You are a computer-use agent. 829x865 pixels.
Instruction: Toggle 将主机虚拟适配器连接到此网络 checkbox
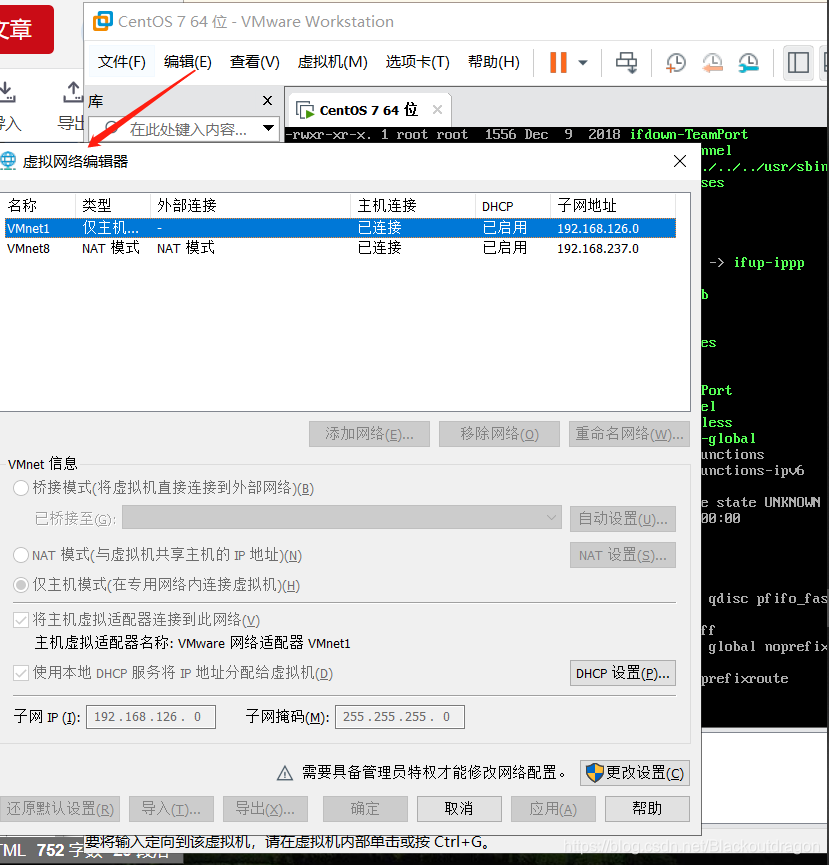tap(21, 620)
